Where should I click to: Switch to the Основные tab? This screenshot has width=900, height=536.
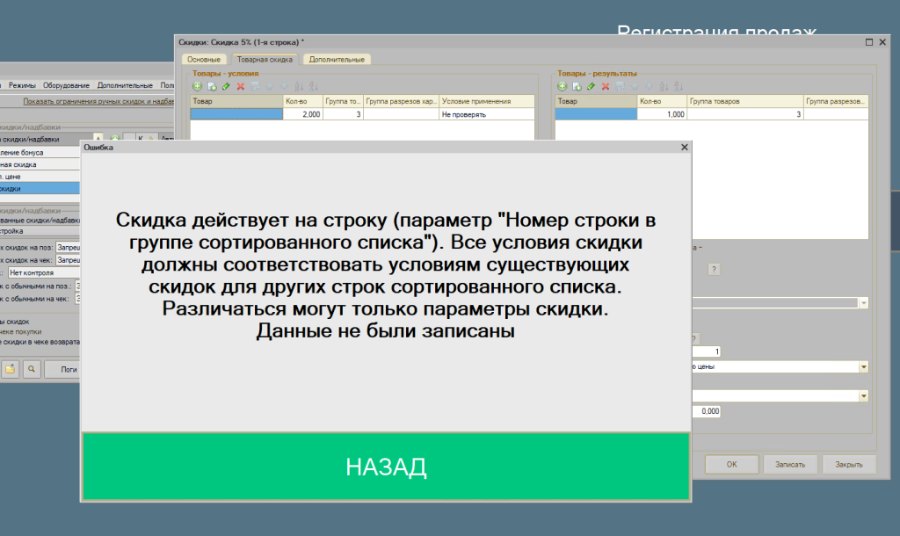click(x=204, y=59)
